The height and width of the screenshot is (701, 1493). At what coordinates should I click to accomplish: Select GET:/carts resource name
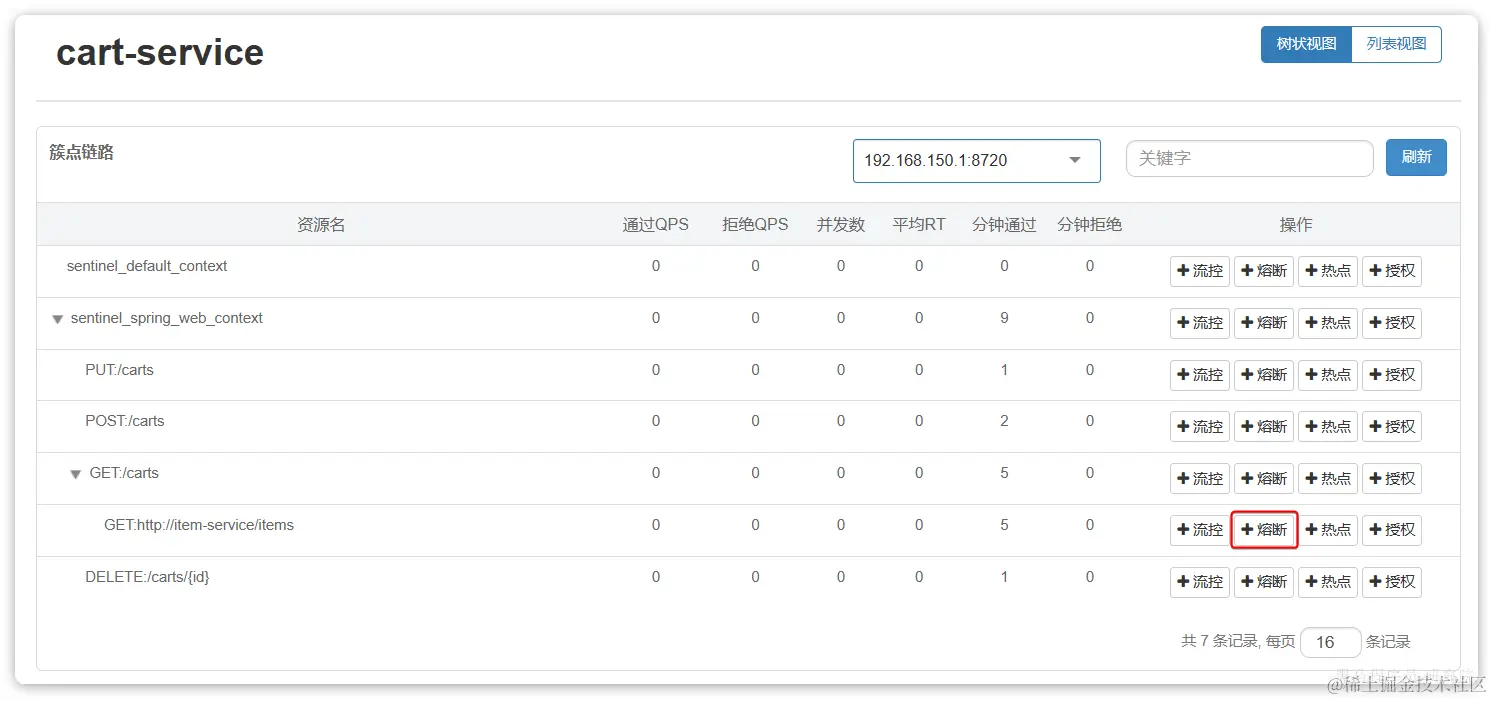pyautogui.click(x=124, y=473)
